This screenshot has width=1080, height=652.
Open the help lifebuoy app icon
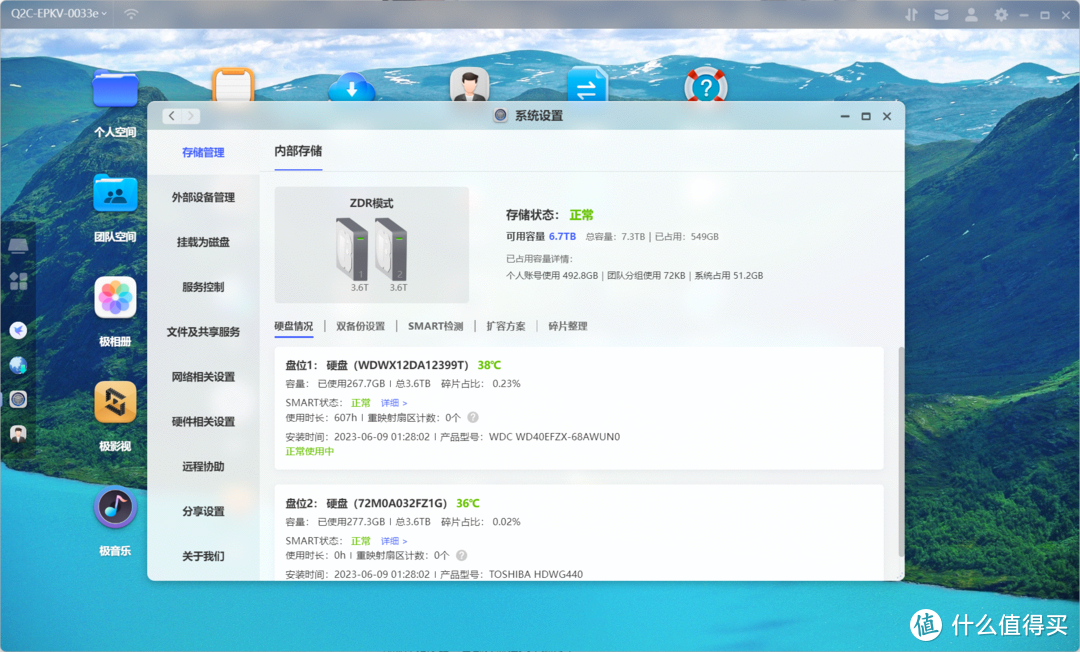click(706, 87)
